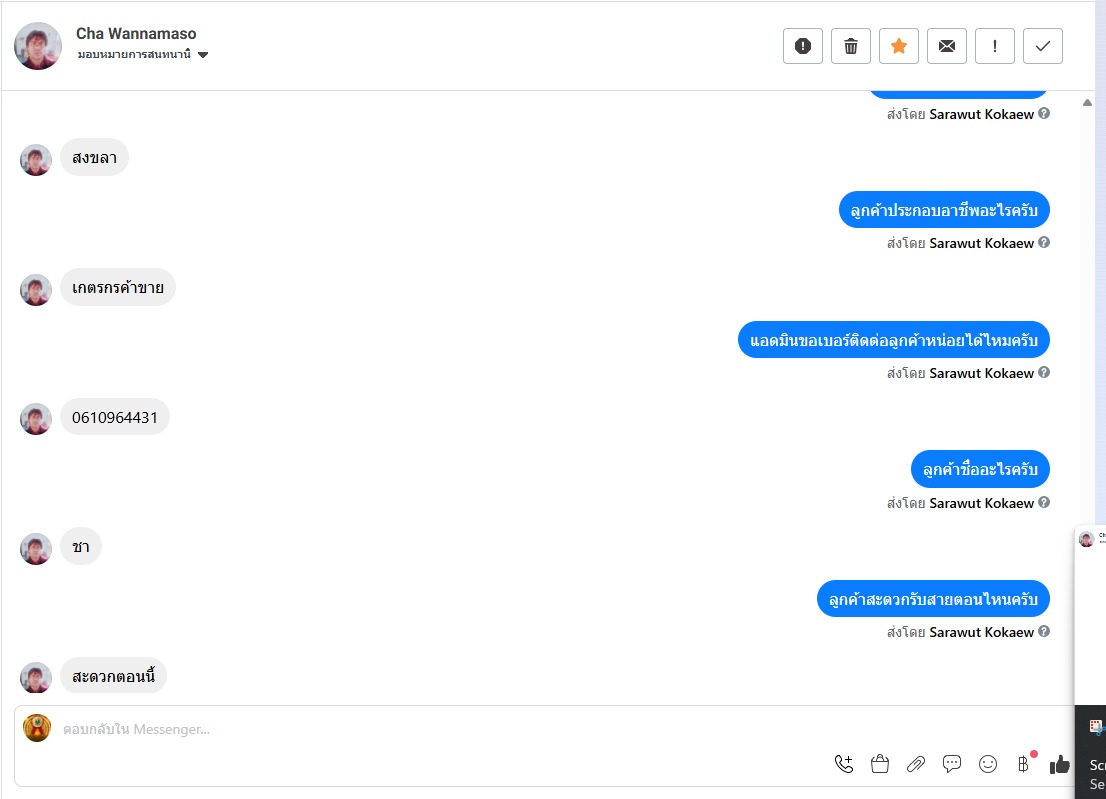Click the Cha Wannamaso contact name
Image resolution: width=1106 pixels, height=799 pixels.
[x=136, y=34]
